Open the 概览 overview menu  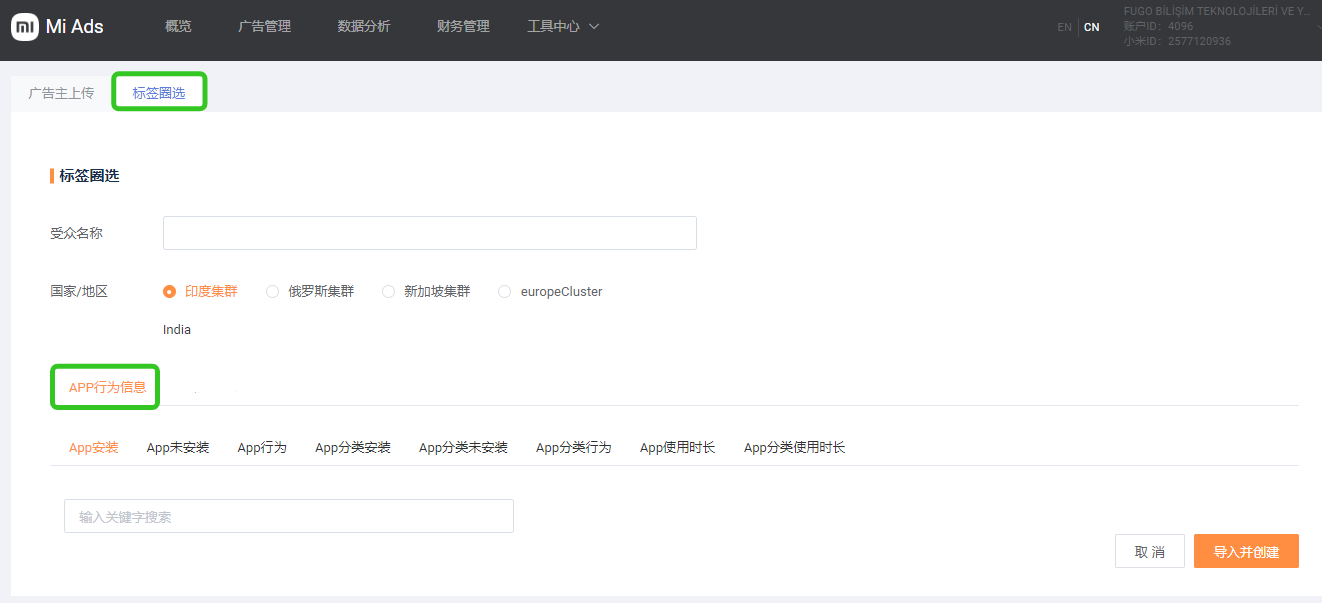pyautogui.click(x=178, y=27)
